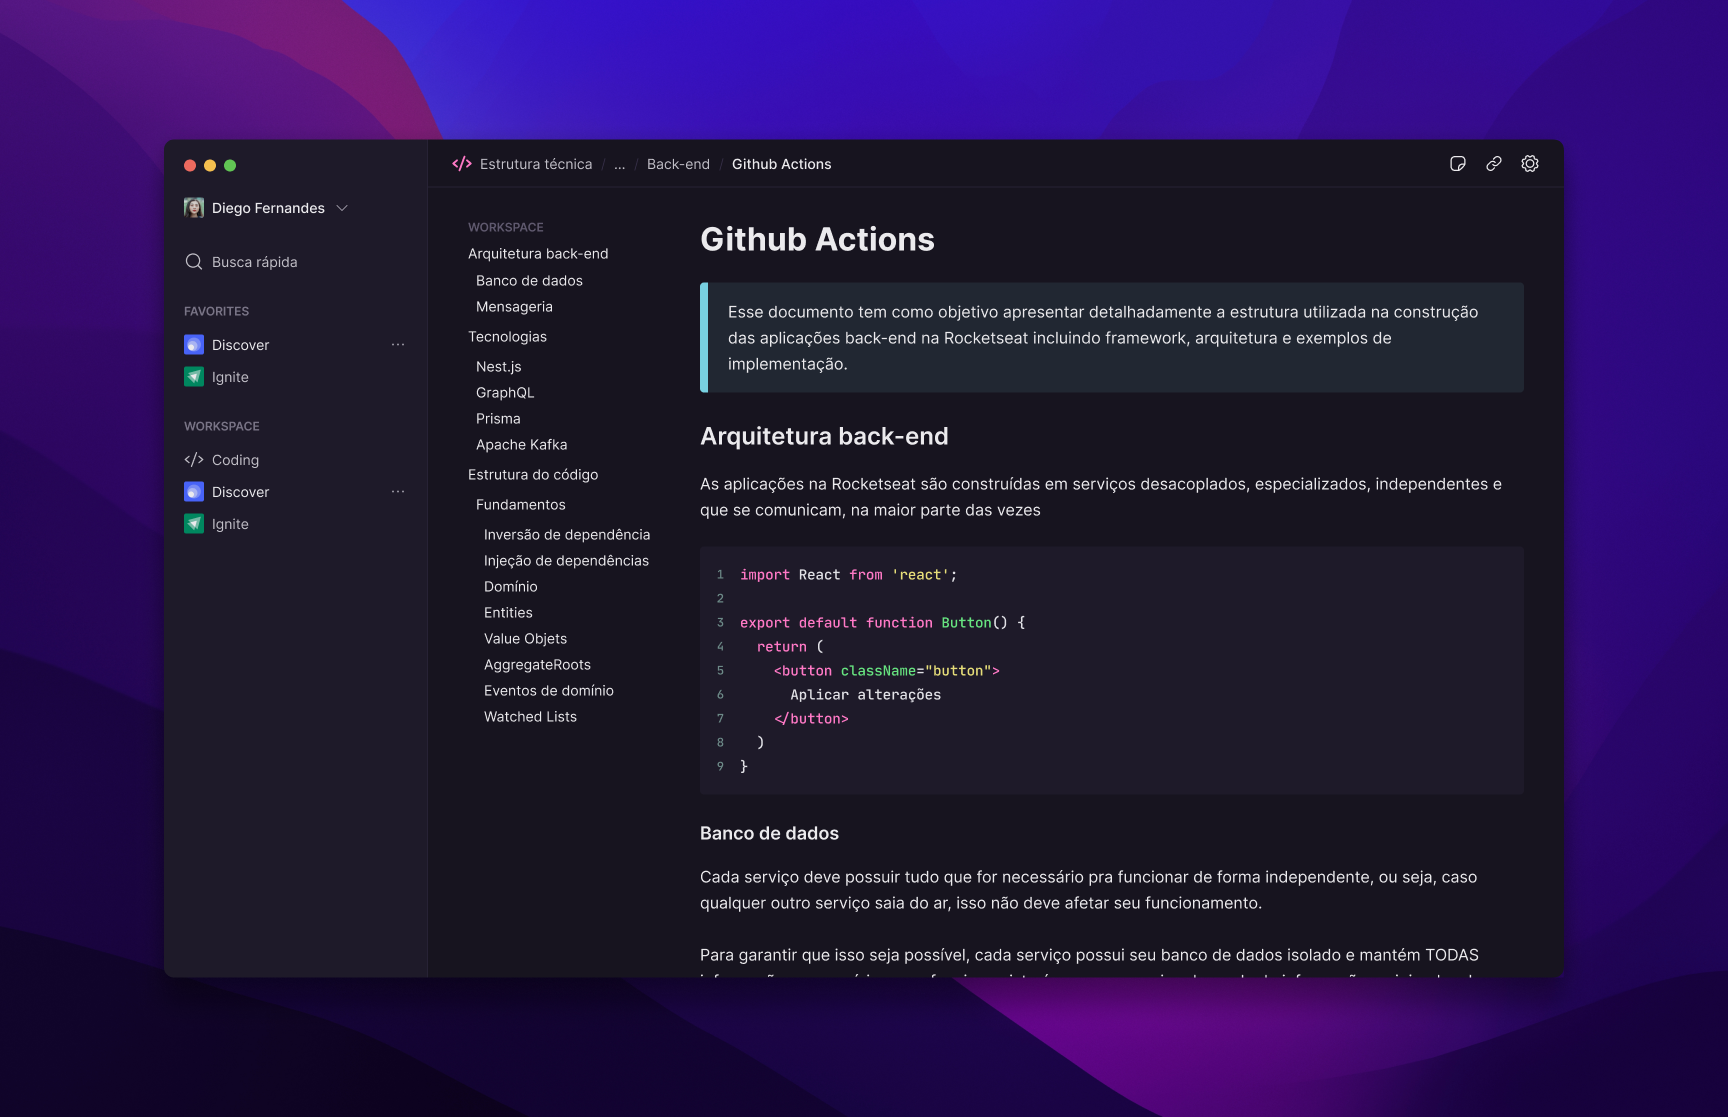Click the Discover icon under Workspace
The width and height of the screenshot is (1728, 1117).
(x=194, y=492)
